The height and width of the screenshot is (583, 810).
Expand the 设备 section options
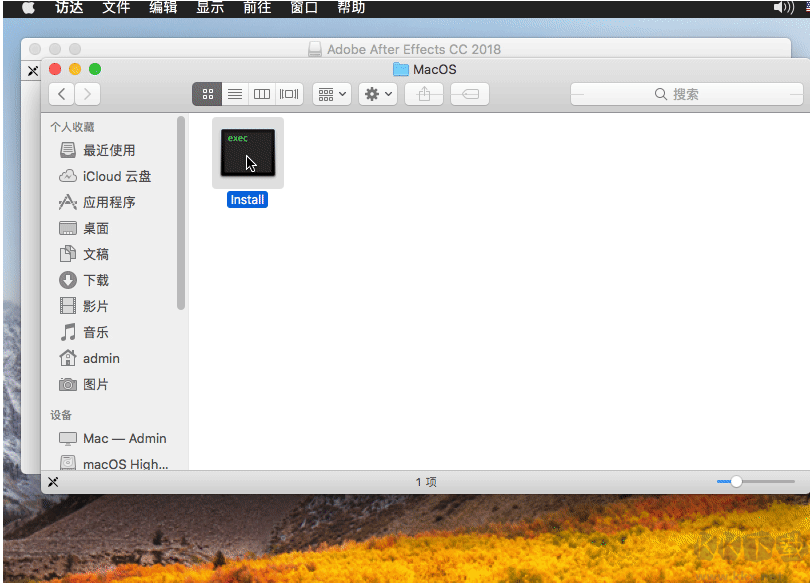pyautogui.click(x=60, y=414)
